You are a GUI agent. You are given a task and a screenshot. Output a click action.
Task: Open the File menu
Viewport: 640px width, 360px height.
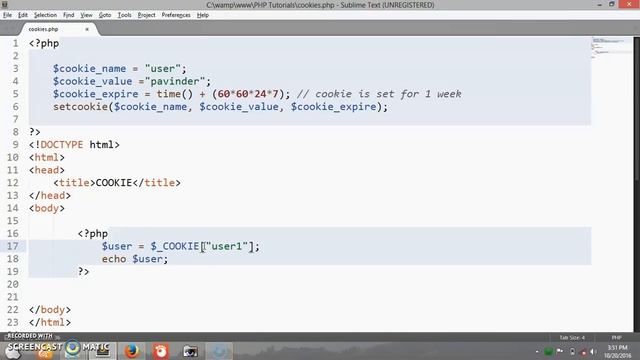click(x=7, y=15)
